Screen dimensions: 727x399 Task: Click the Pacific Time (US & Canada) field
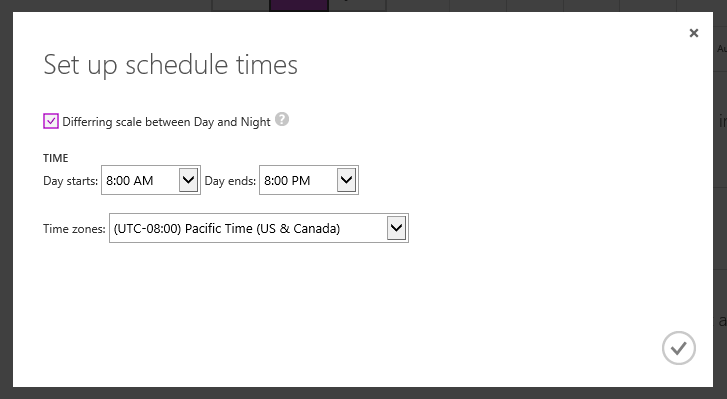pos(259,228)
